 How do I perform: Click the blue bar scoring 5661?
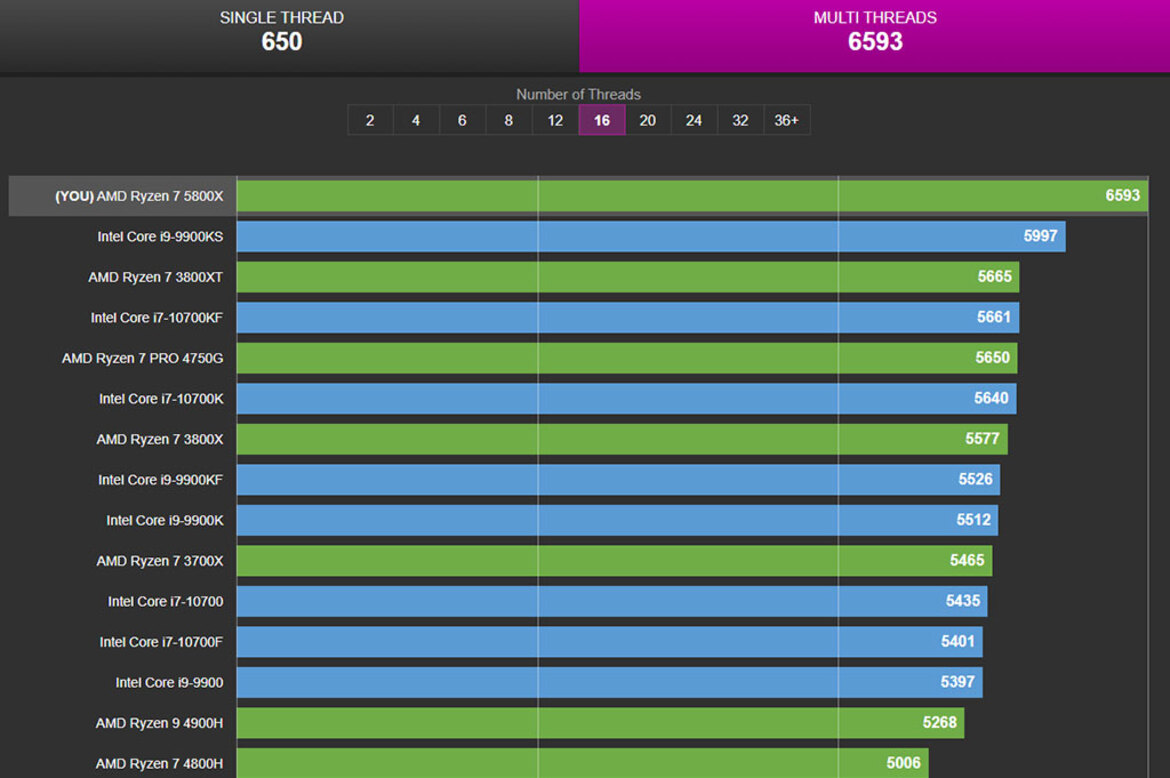pyautogui.click(x=628, y=318)
